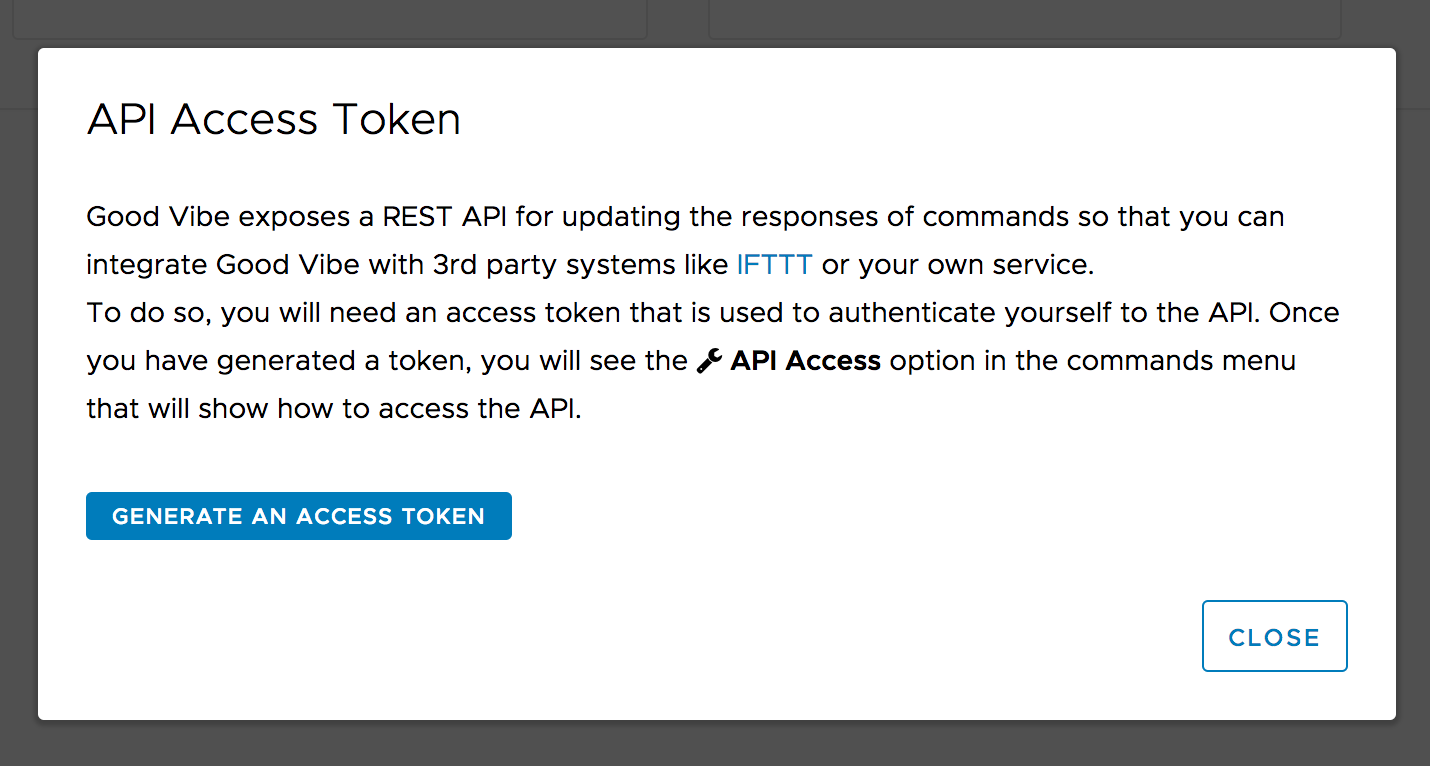
Task: Click the dimmed backdrop below the dialog
Action: pos(715,743)
